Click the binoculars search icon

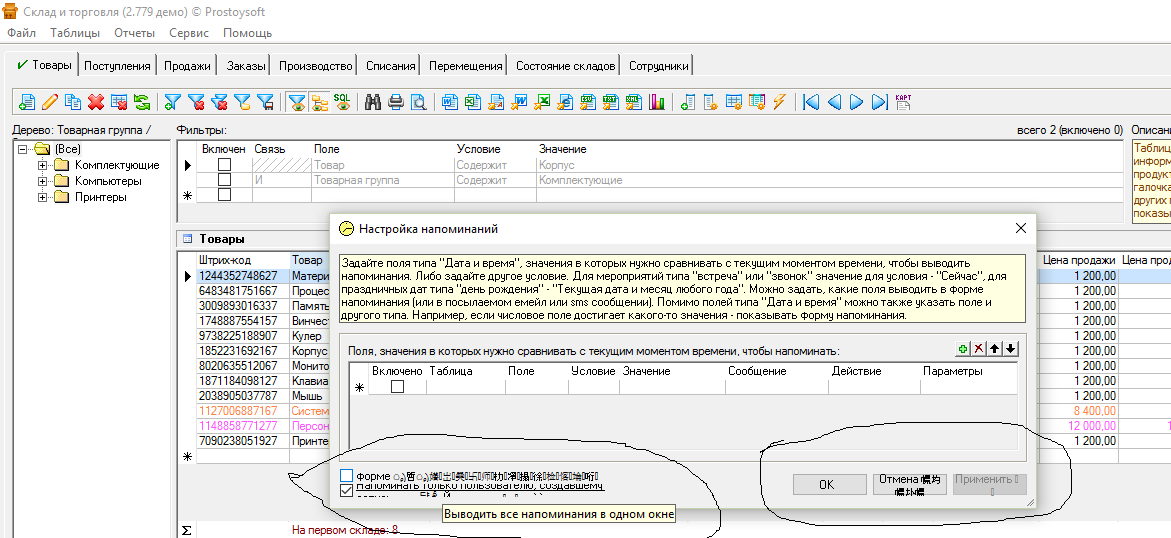tap(373, 102)
